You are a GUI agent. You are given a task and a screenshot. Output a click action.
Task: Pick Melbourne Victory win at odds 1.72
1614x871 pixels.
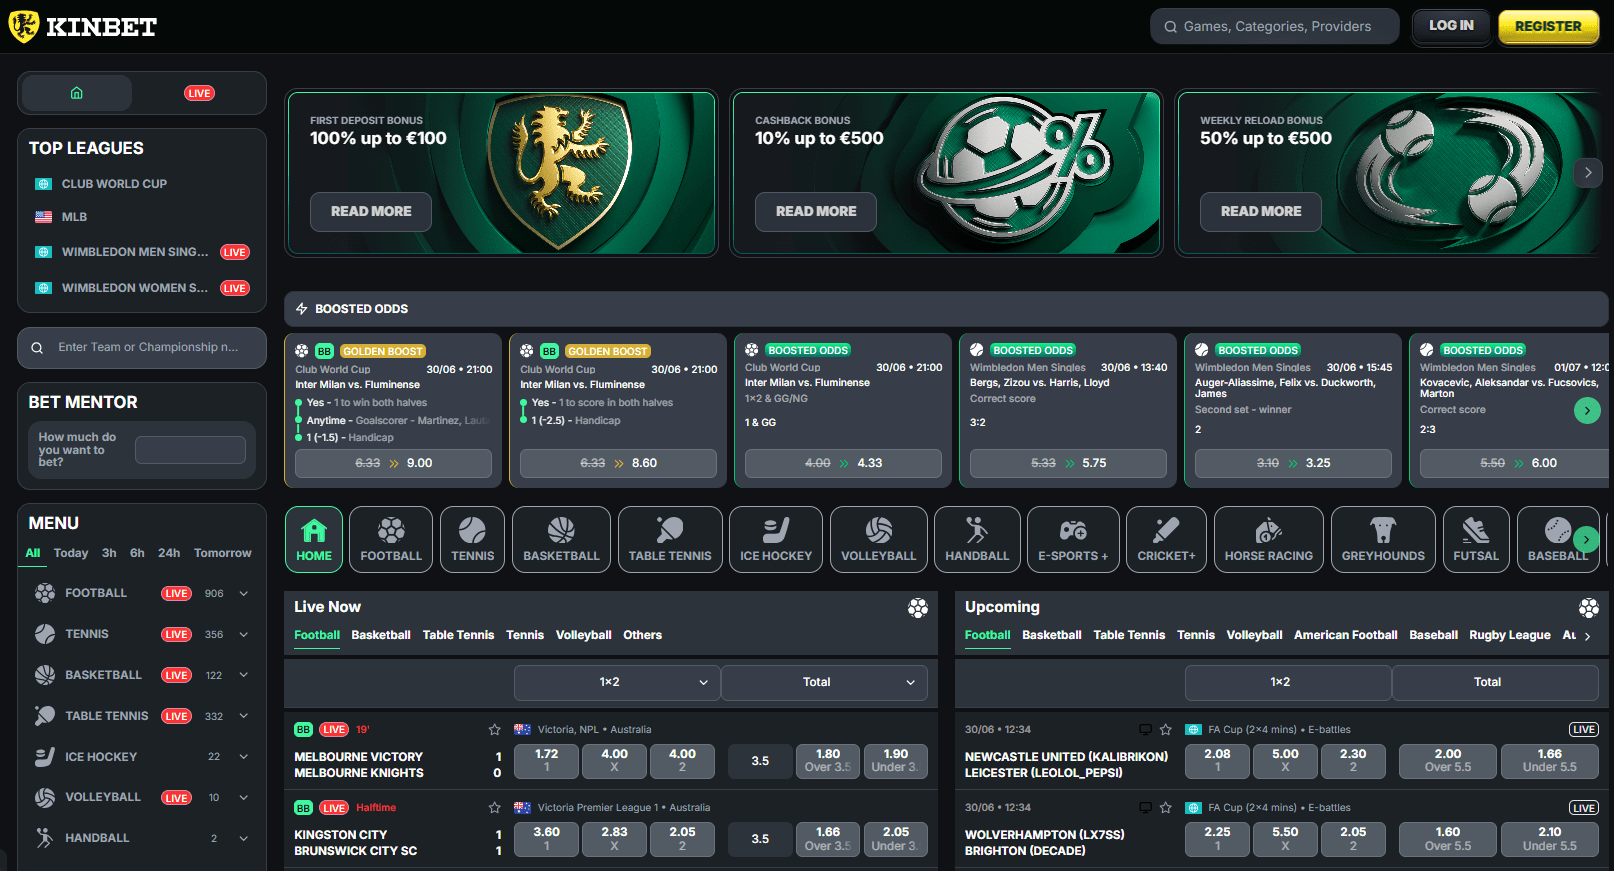[546, 761]
